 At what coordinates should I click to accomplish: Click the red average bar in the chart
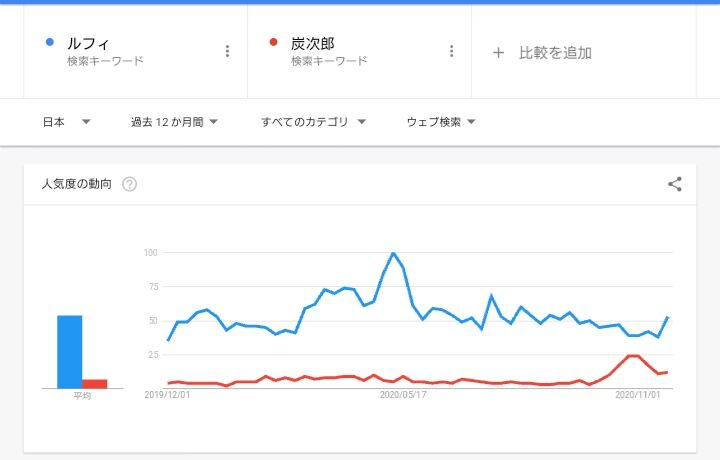tap(95, 384)
